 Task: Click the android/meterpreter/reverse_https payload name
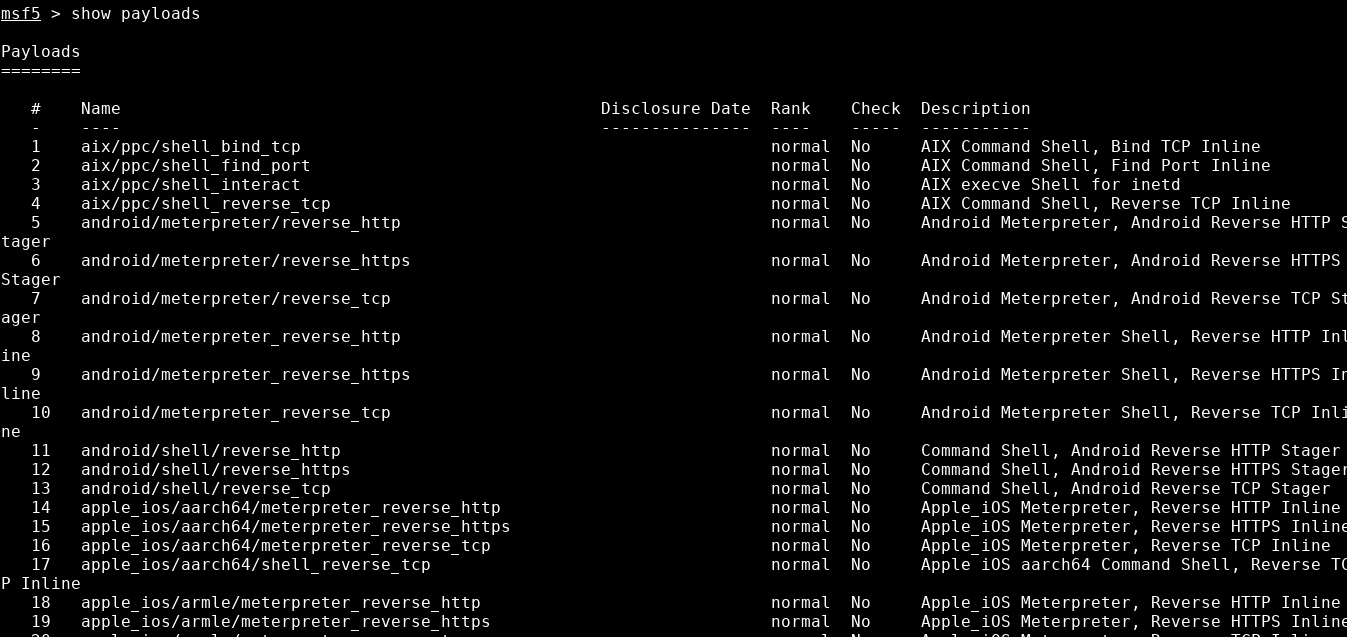pyautogui.click(x=245, y=261)
